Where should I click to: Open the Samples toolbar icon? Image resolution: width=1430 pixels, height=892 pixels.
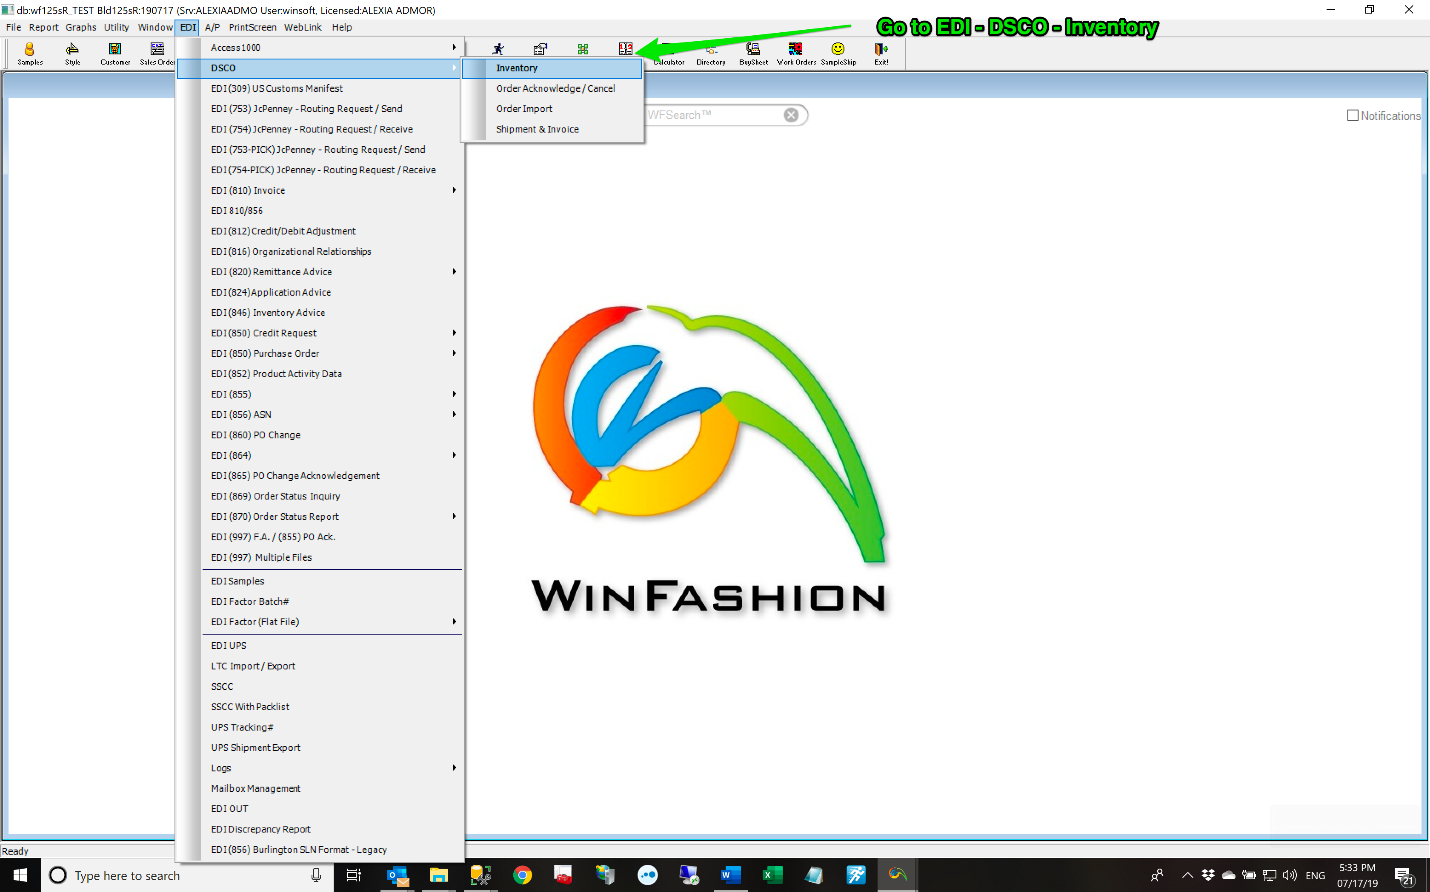[x=30, y=54]
